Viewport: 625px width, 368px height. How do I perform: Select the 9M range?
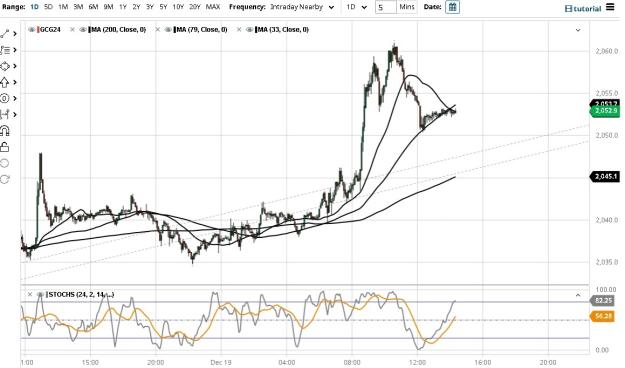108,7
